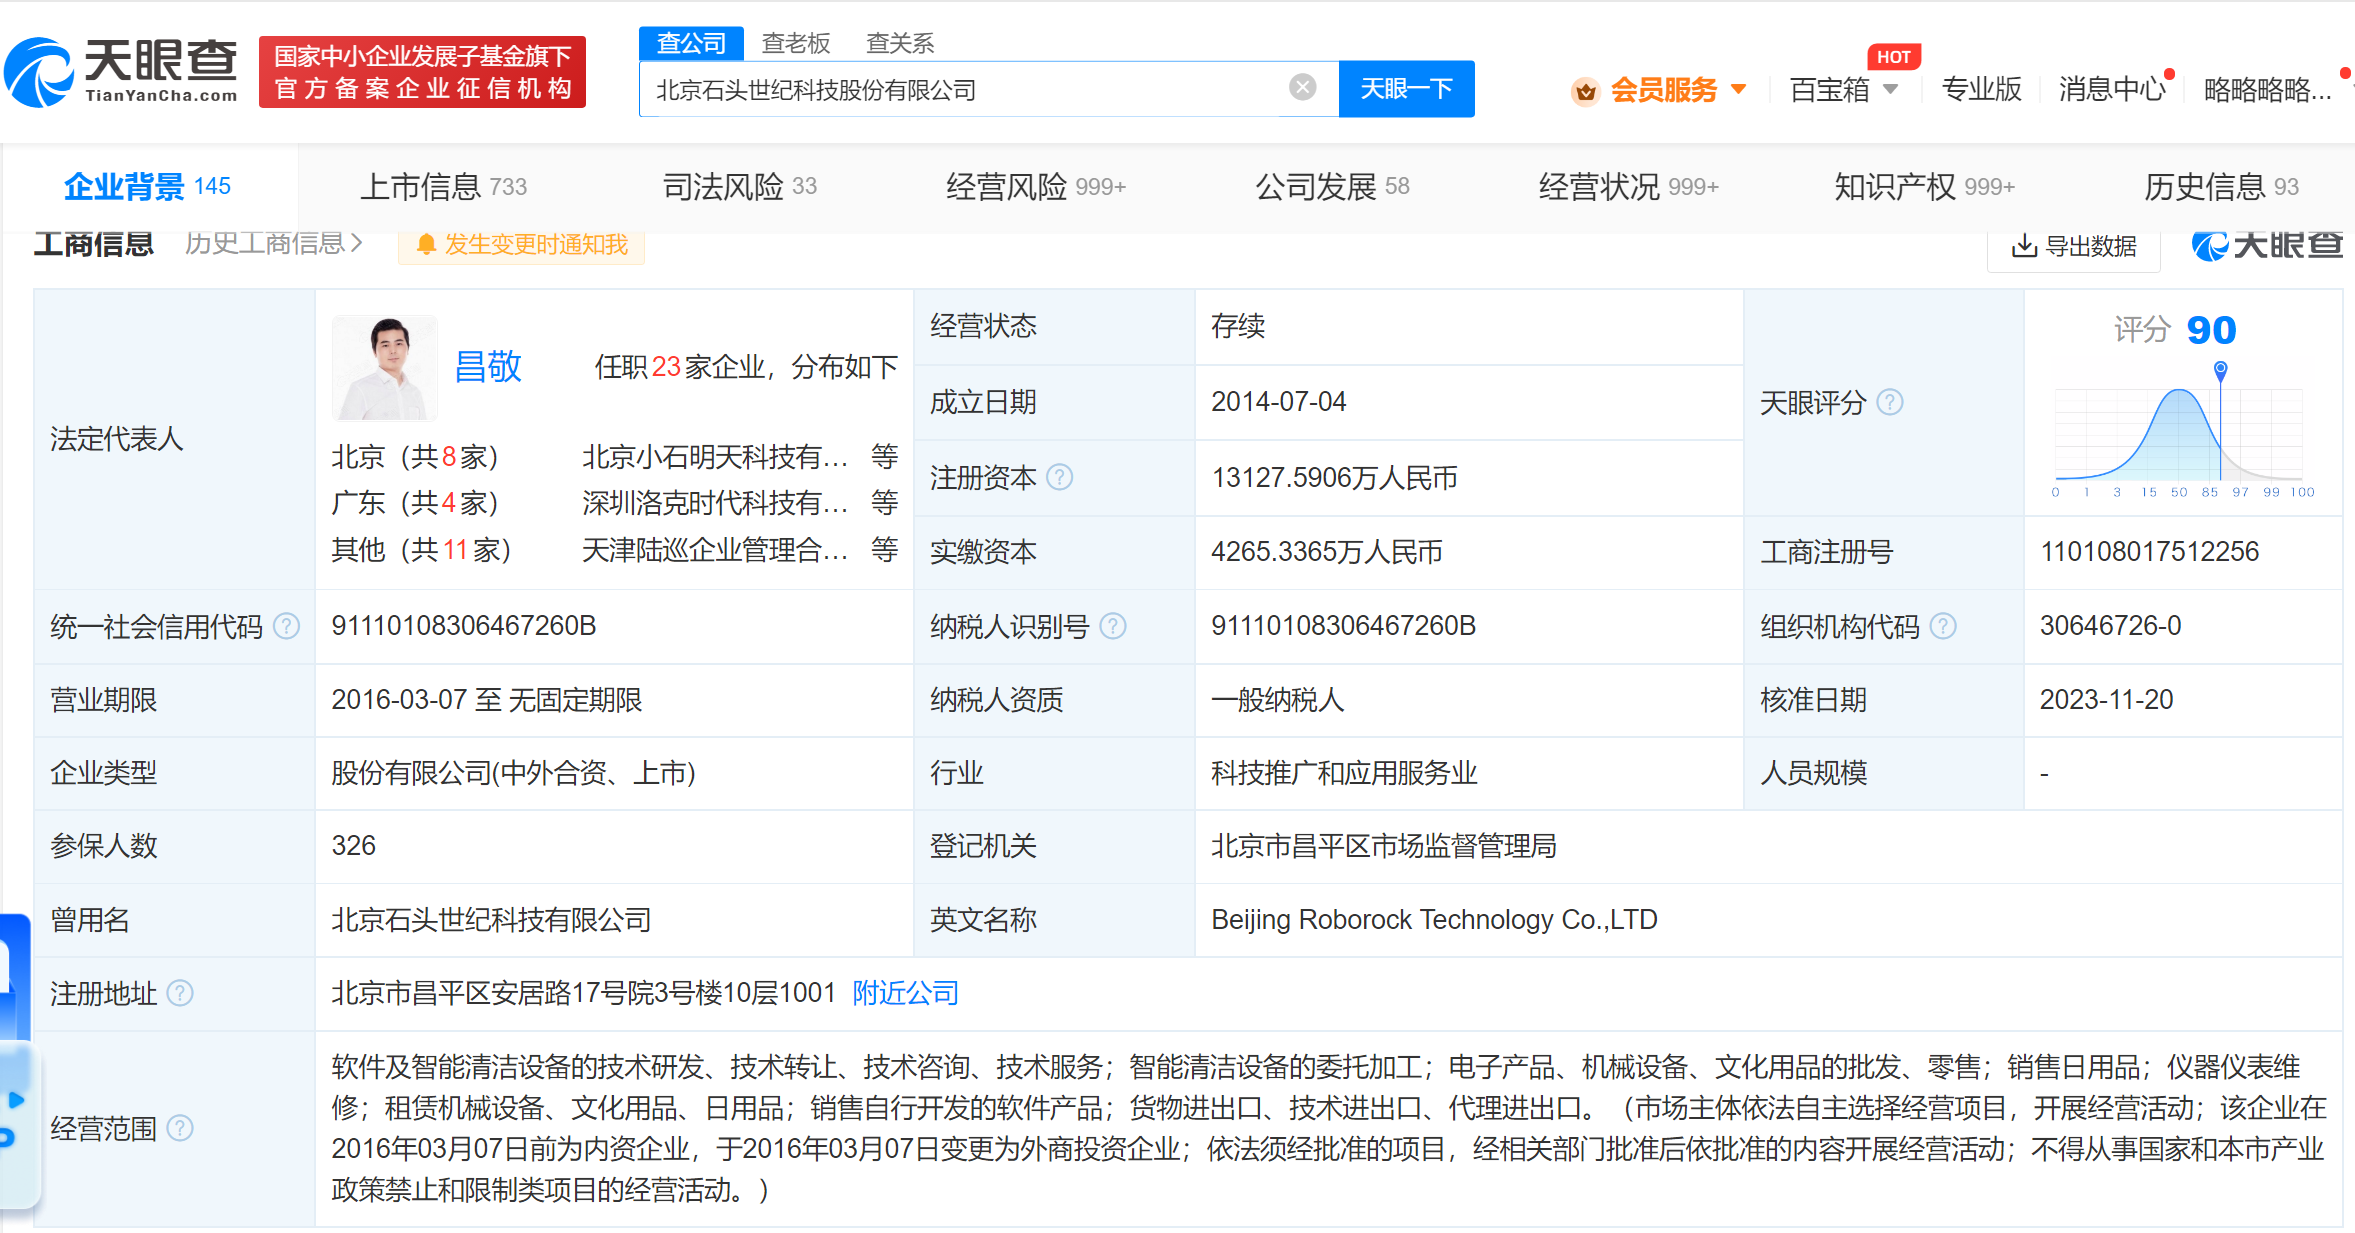Image resolution: width=2355 pixels, height=1233 pixels.
Task: Click the English name Beijing Roborock Technology
Action: tap(1434, 920)
